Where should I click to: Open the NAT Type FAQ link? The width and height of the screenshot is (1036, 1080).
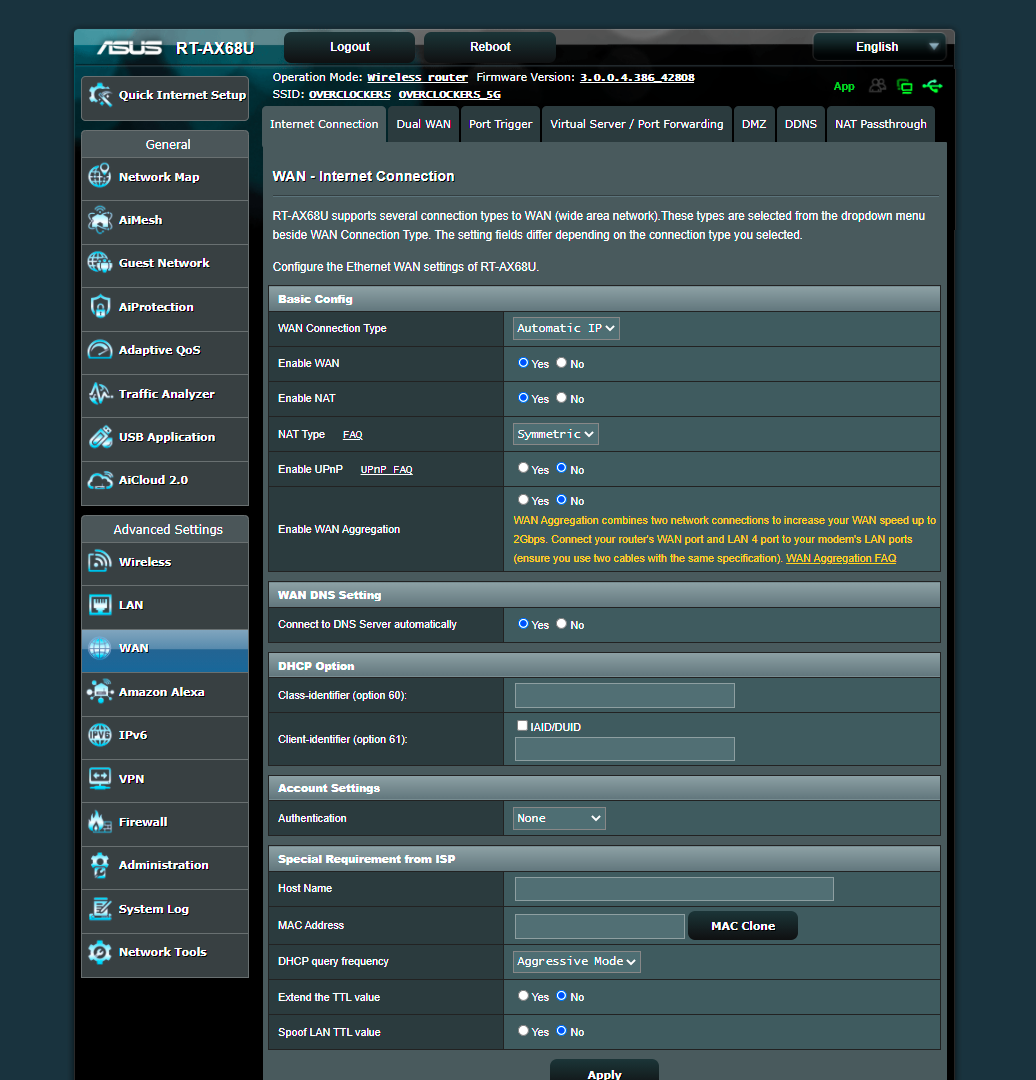pos(353,435)
